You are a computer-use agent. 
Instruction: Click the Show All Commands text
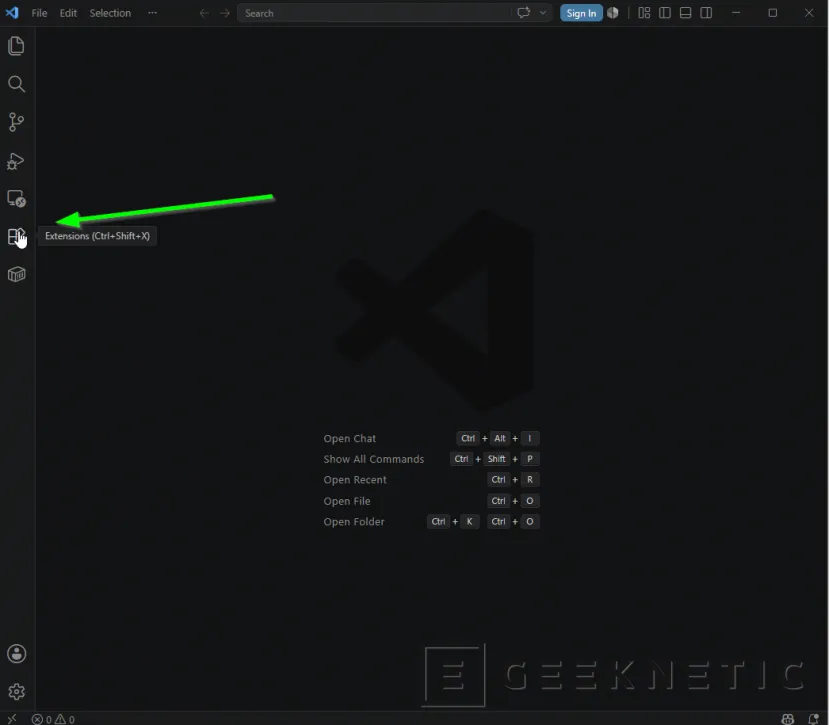[374, 459]
